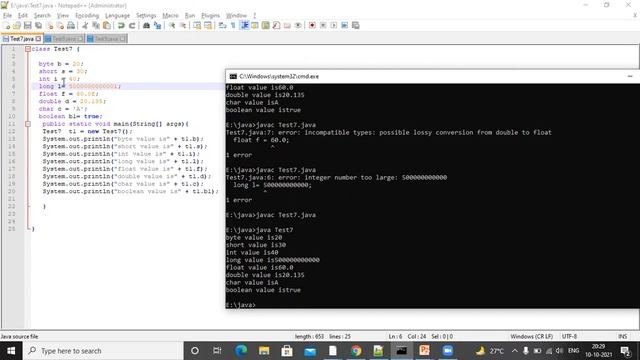Collapse main method fold marker
The height and width of the screenshot is (360, 640).
(28, 124)
